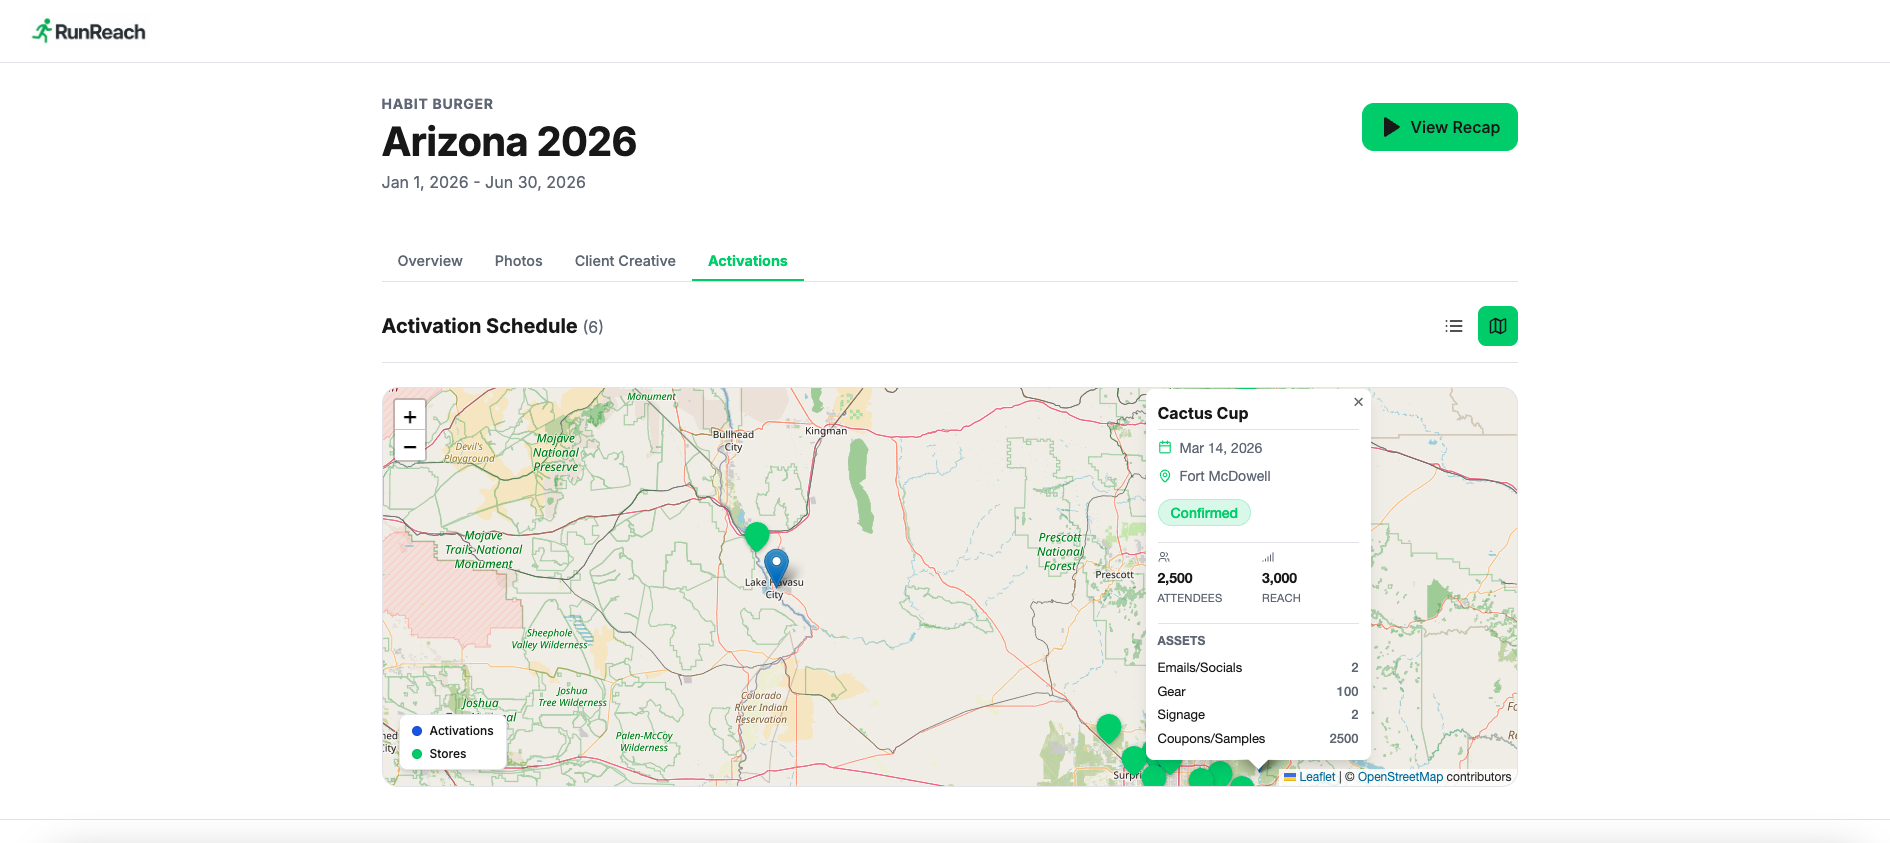Open the Leaflet attribution link
1890x843 pixels.
click(1316, 777)
